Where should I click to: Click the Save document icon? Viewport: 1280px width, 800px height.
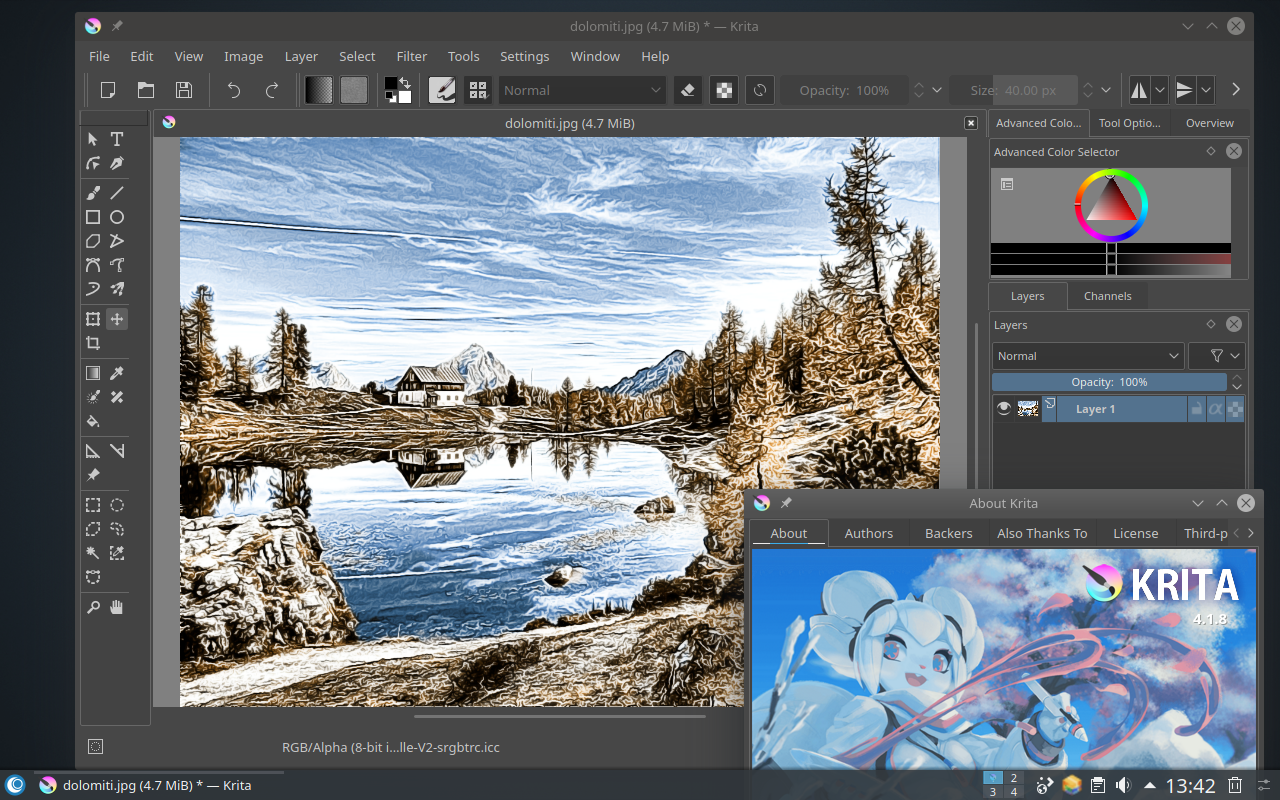[x=184, y=90]
